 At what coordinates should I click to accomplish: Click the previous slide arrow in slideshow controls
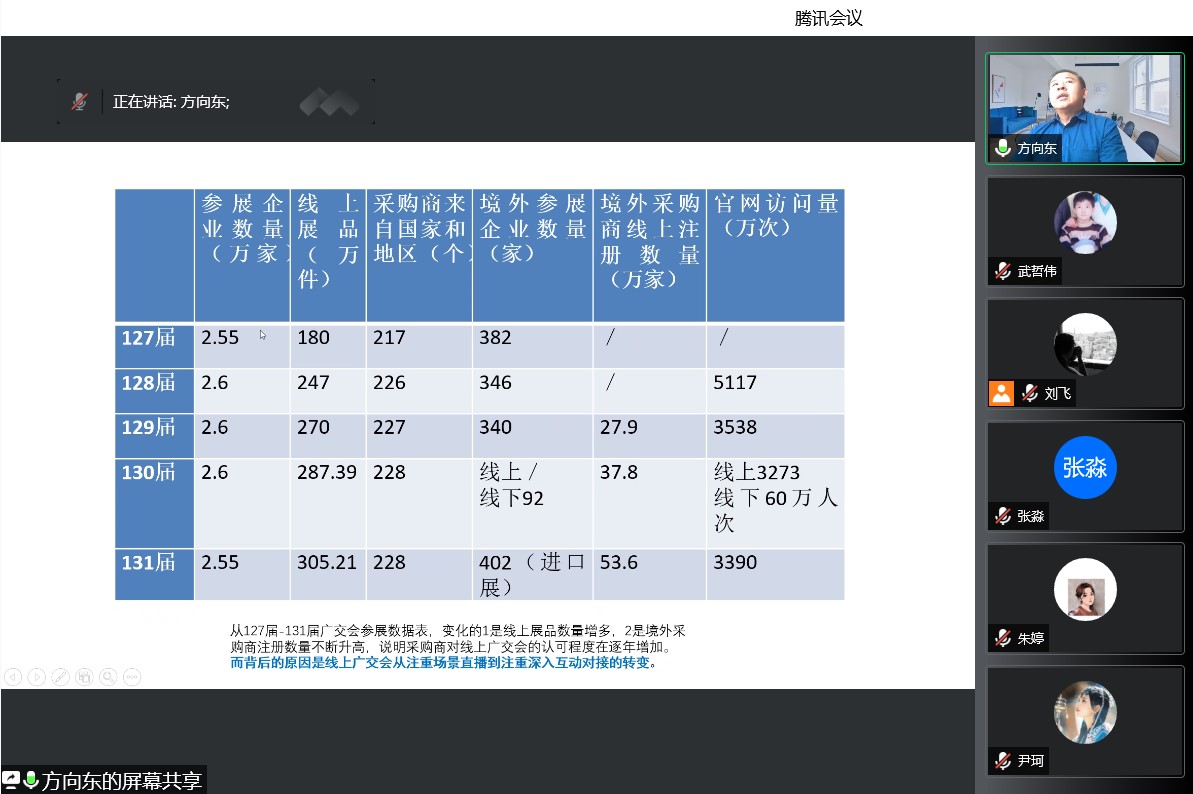click(x=12, y=677)
